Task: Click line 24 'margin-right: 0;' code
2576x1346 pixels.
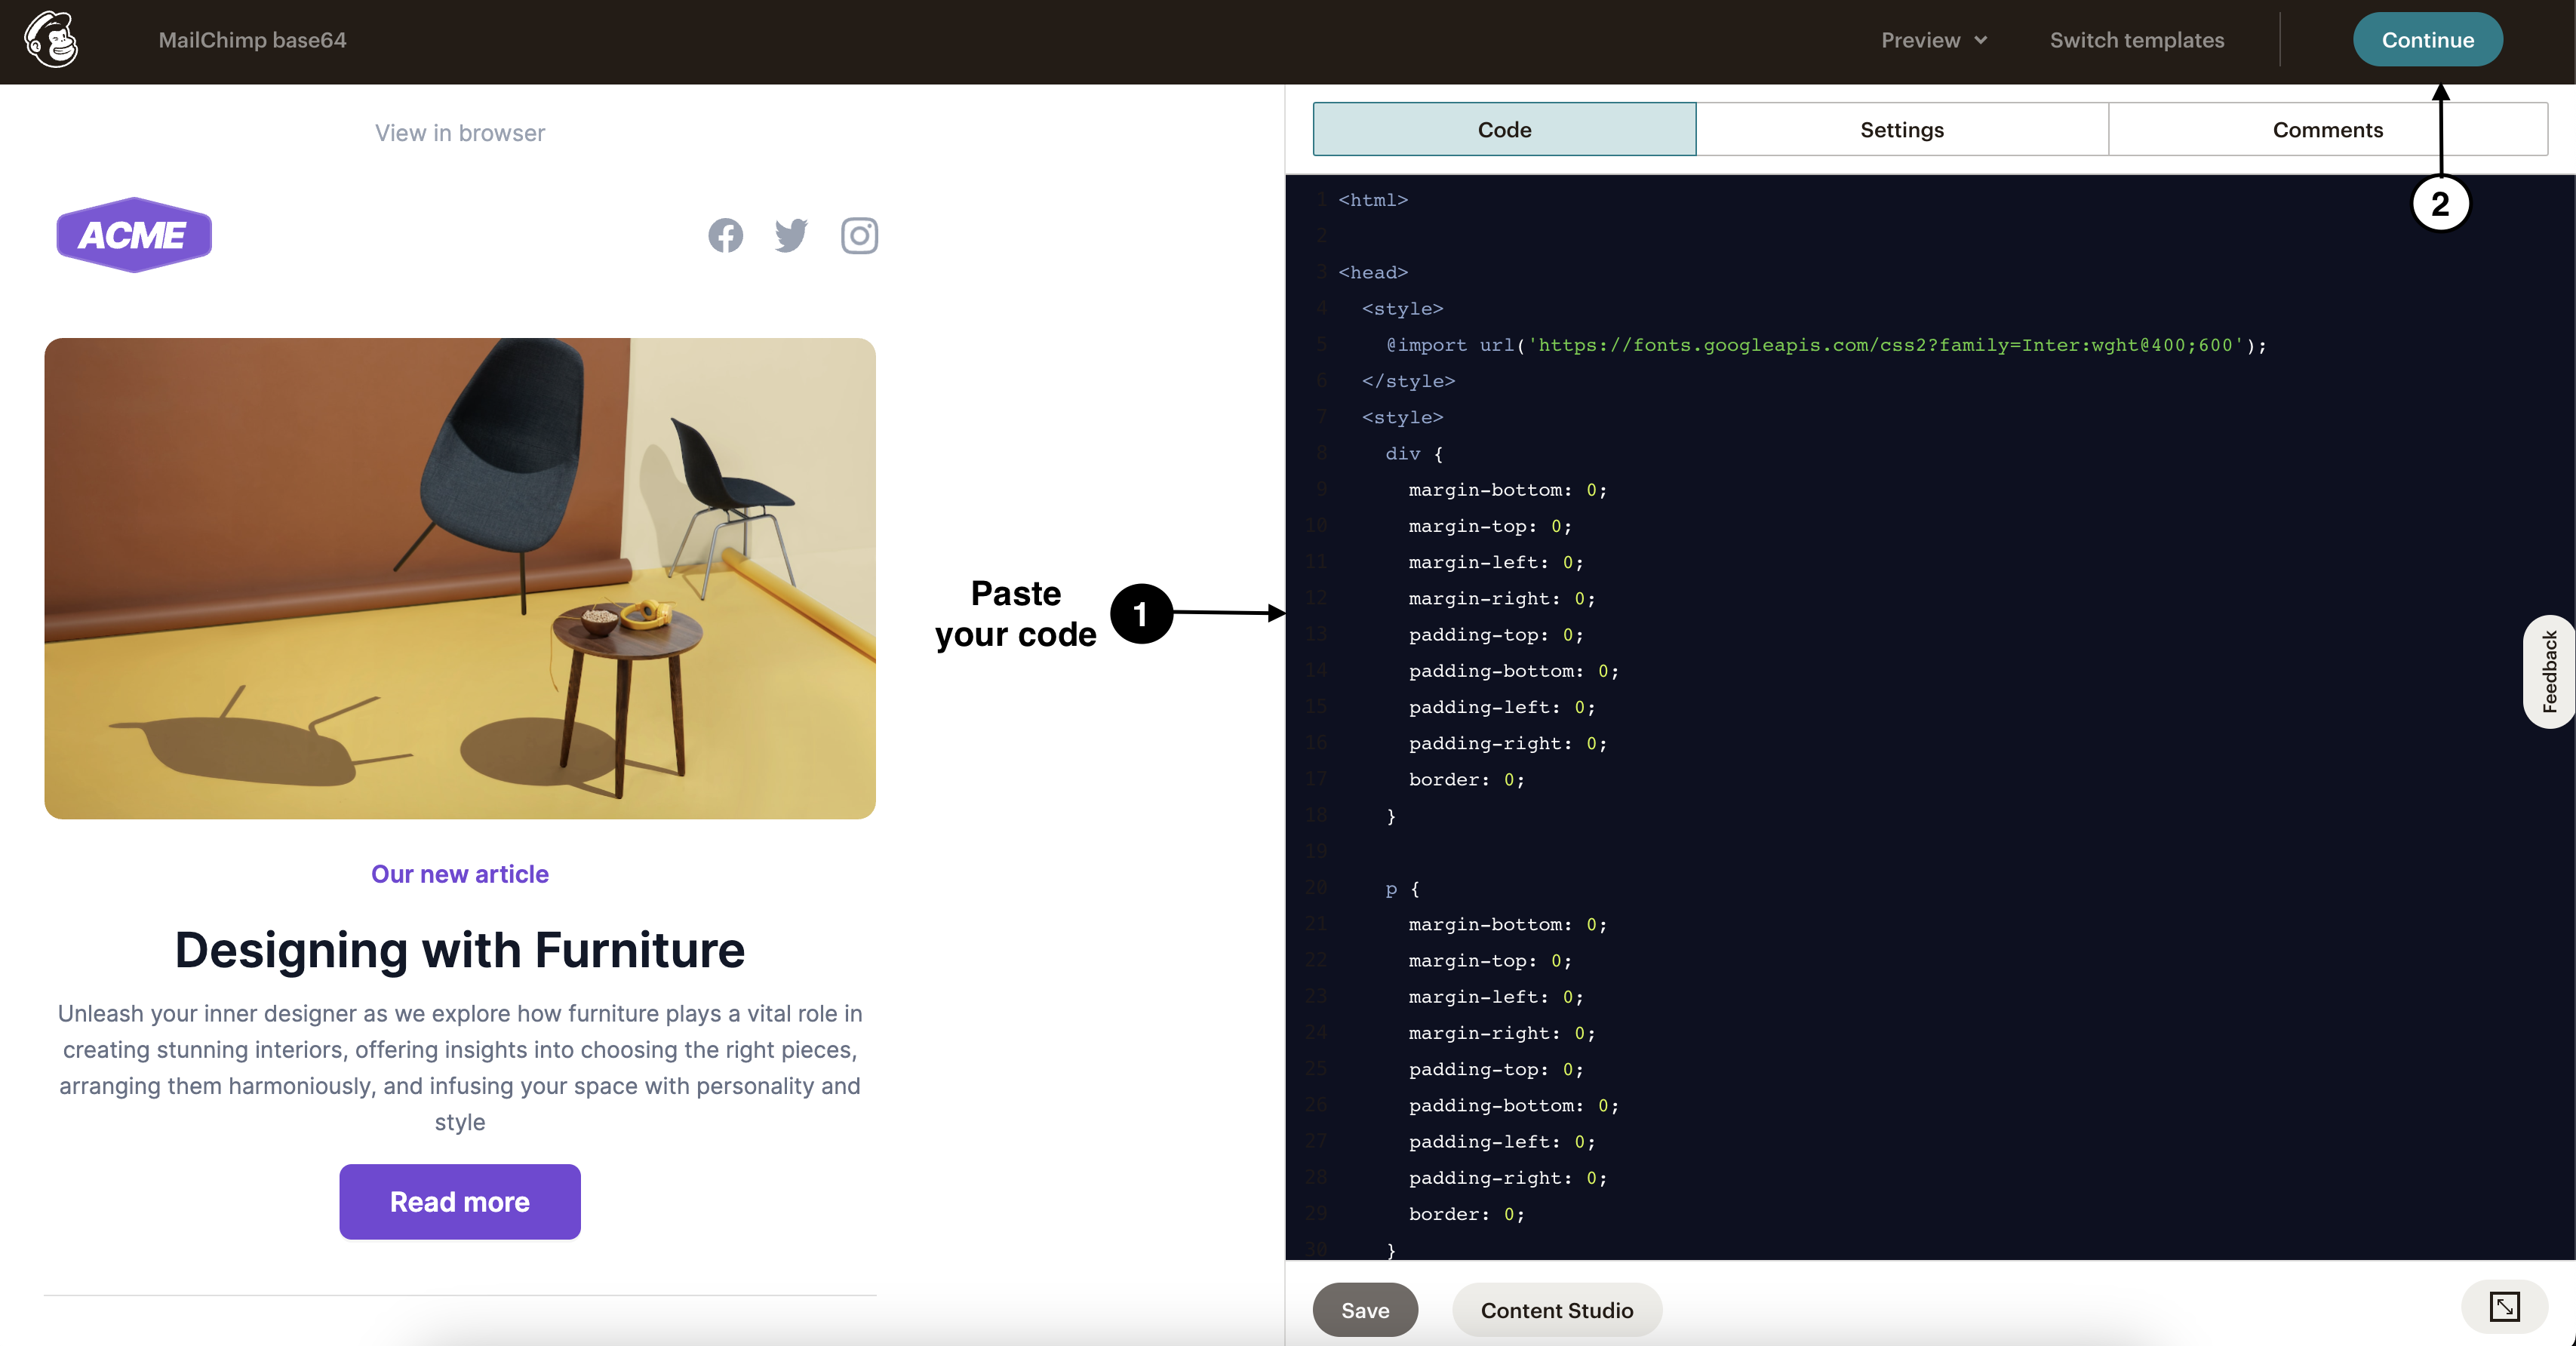Action: tap(1501, 1033)
